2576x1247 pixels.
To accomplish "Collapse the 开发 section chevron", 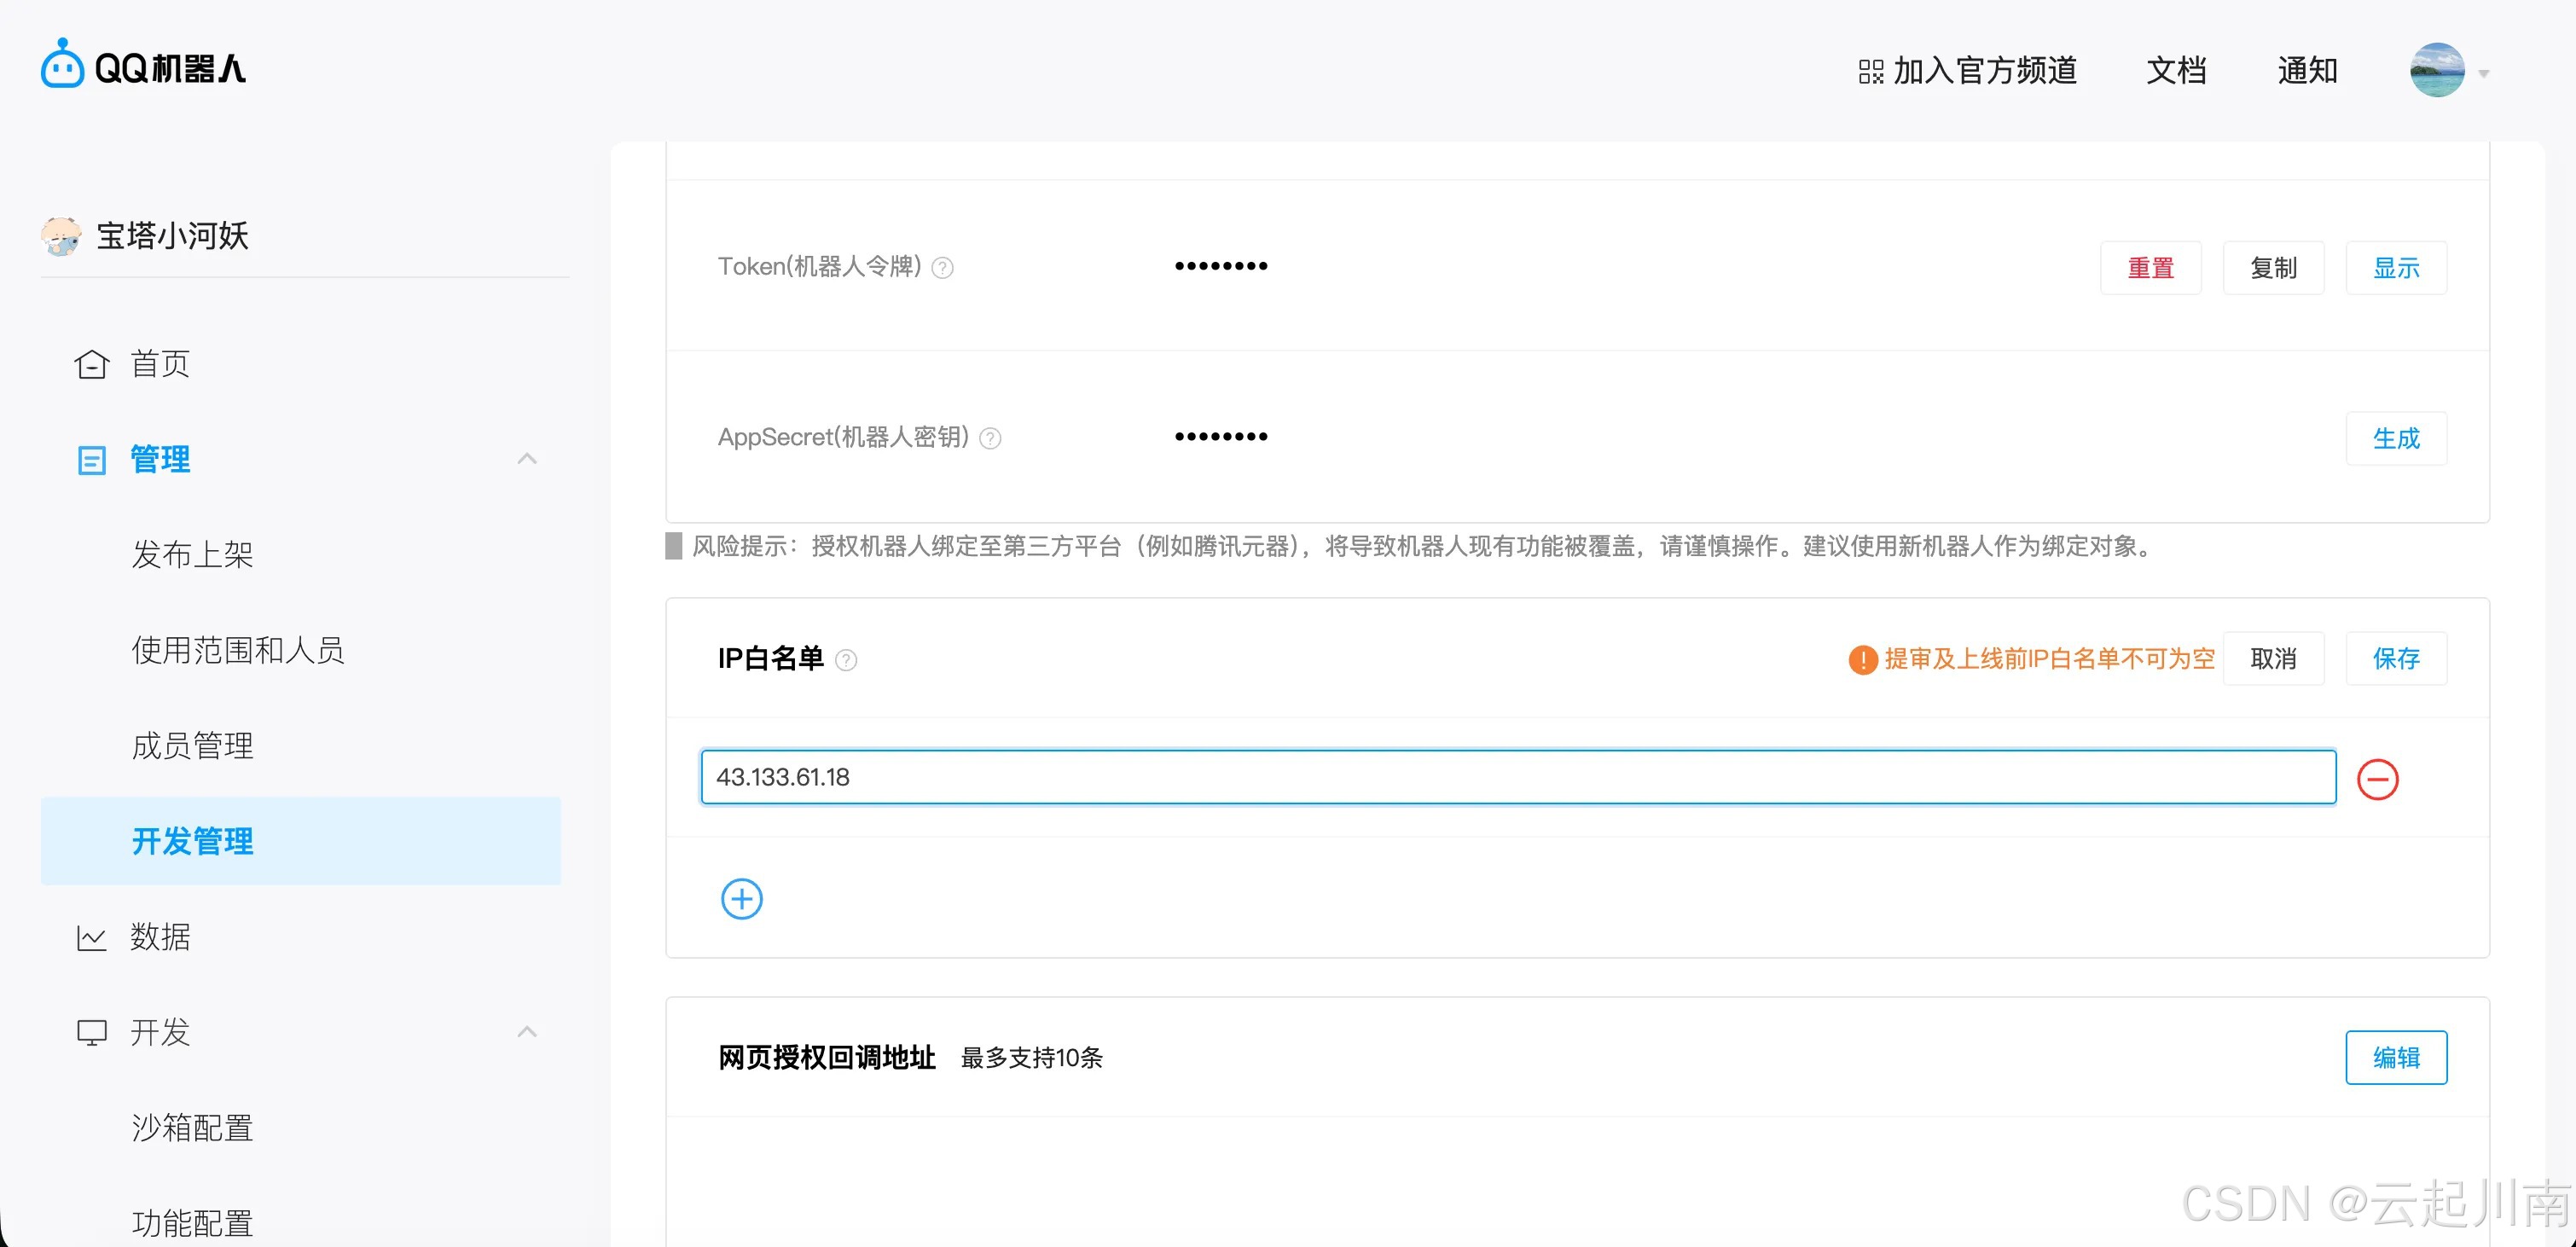I will (x=528, y=1031).
